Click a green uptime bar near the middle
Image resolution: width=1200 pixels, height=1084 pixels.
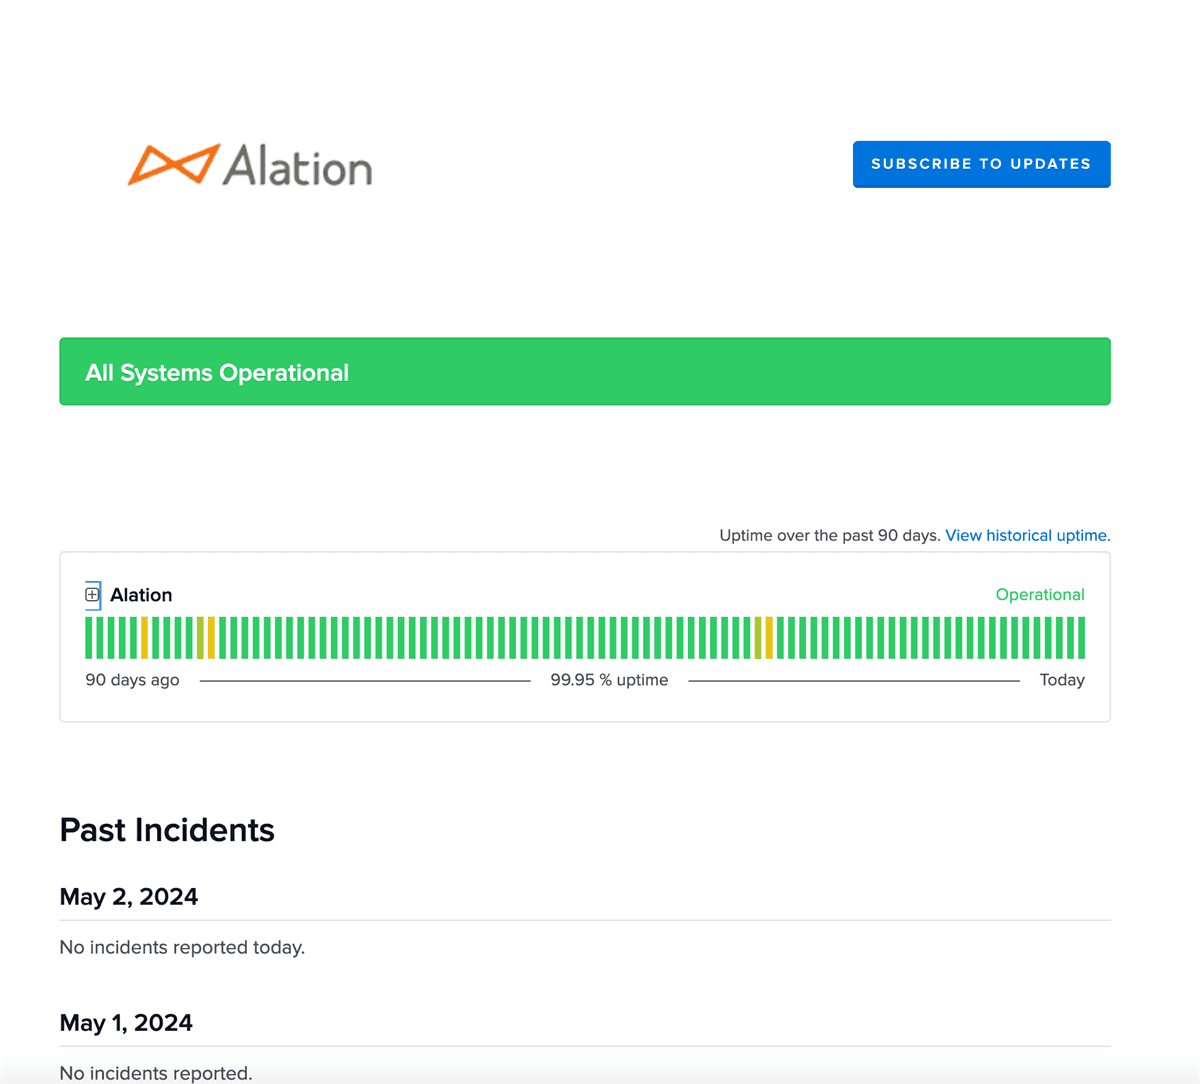[x=590, y=636]
